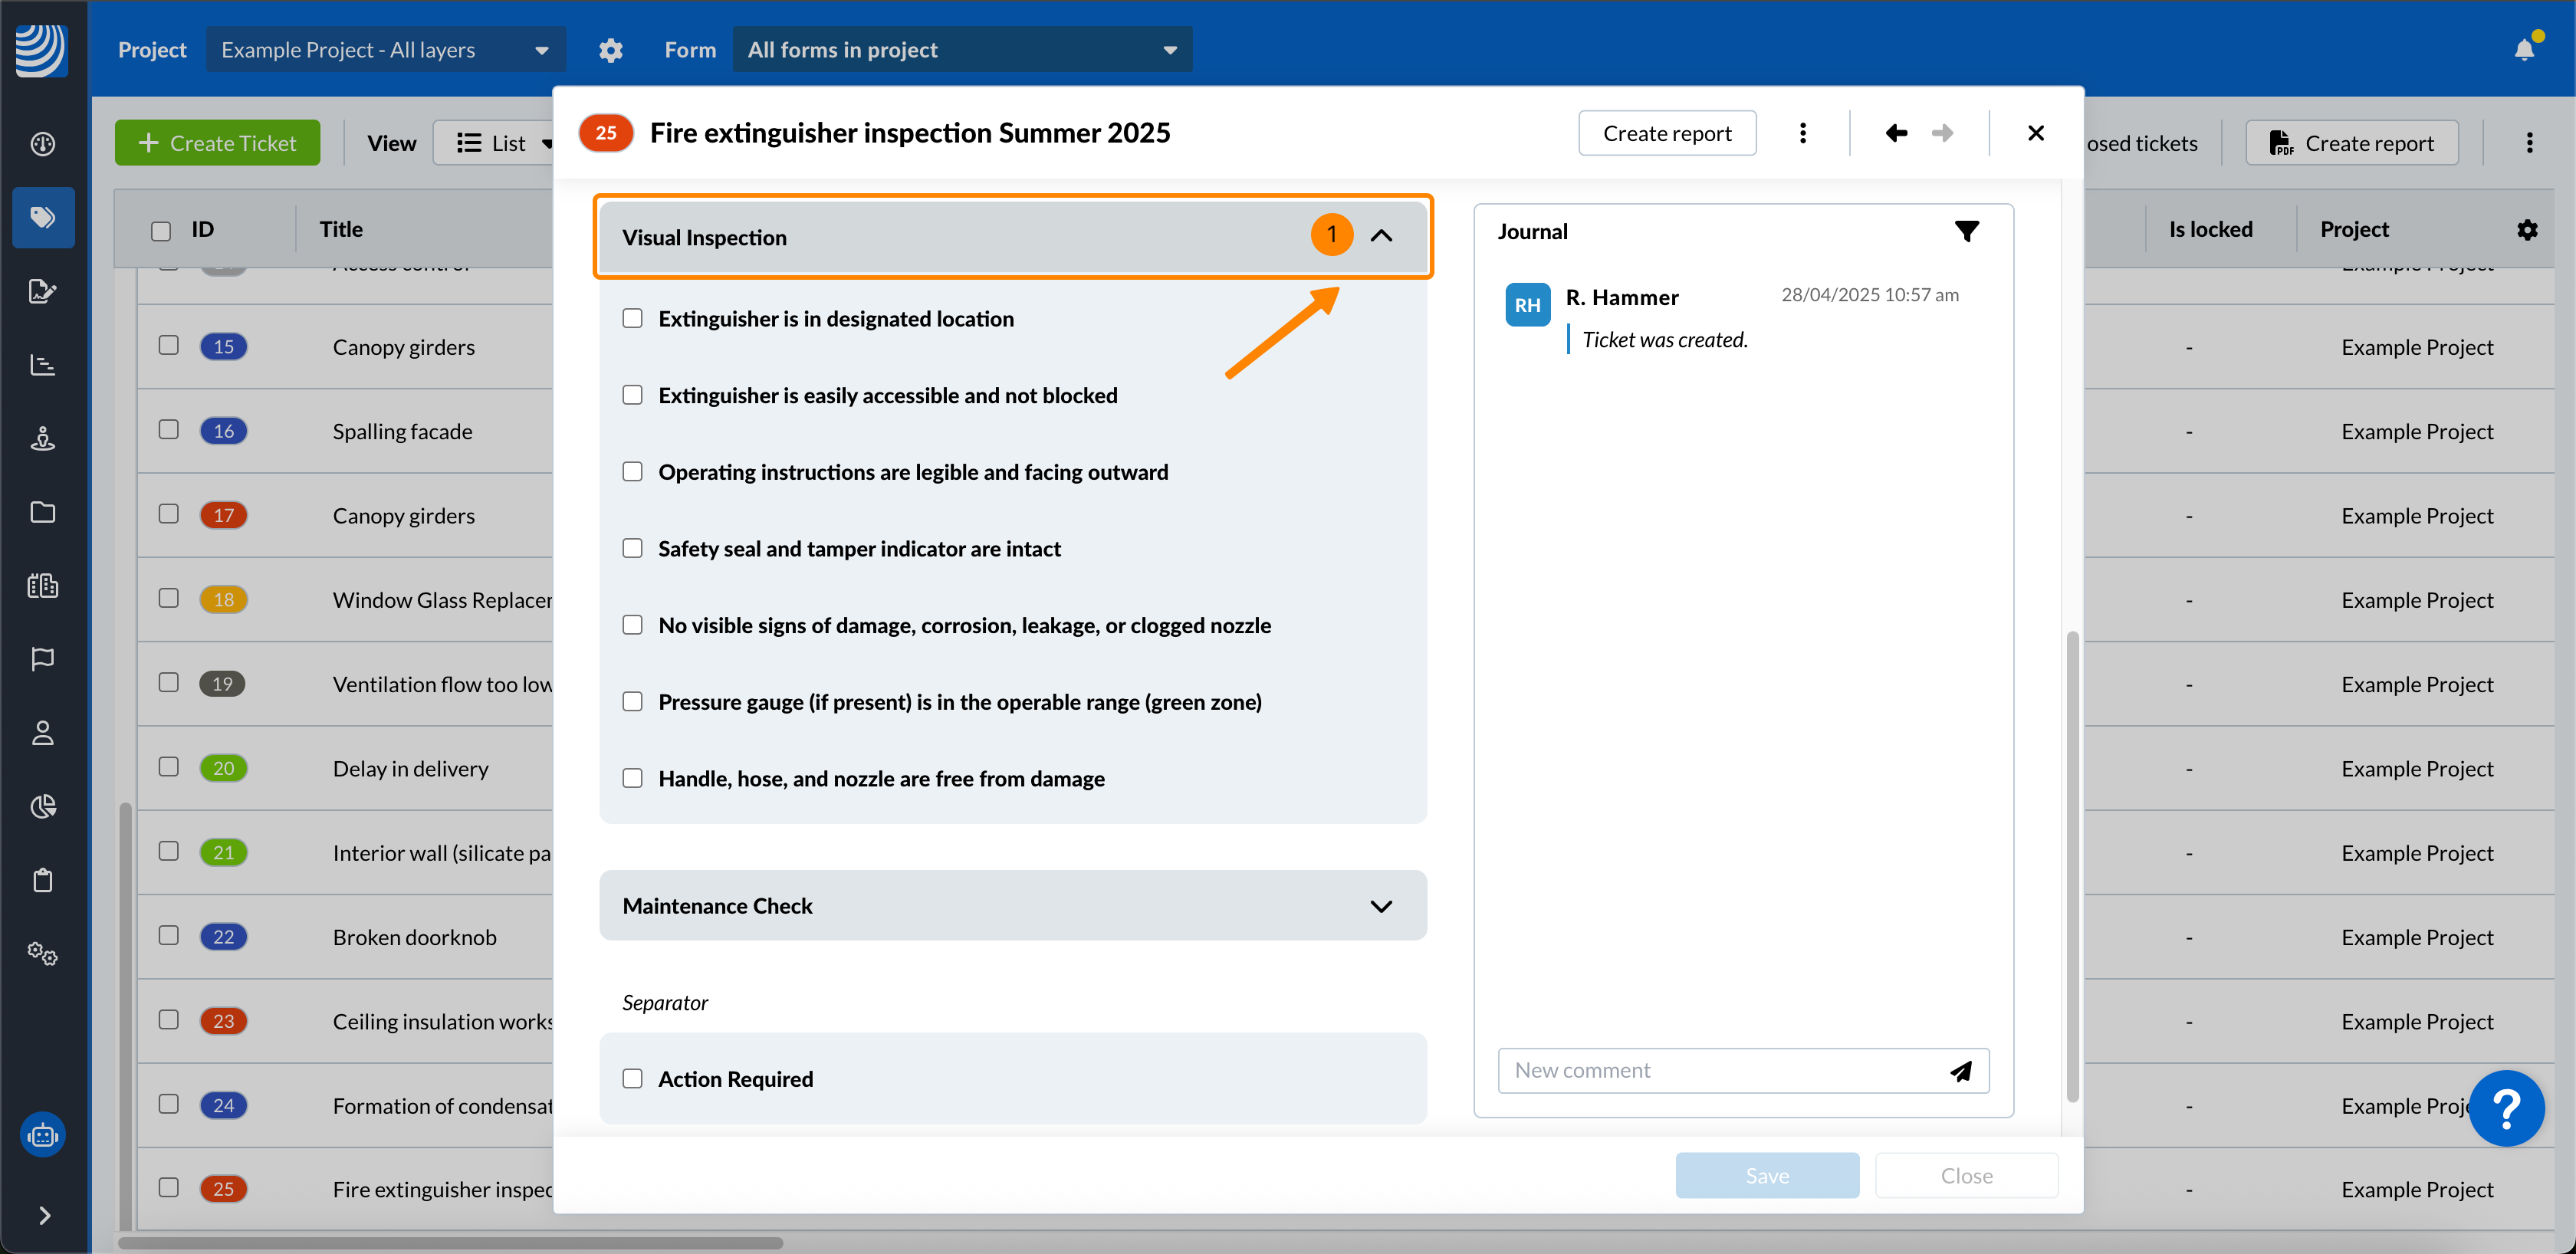Open the Example Project layers dropdown
Viewport: 2576px width, 1254px height.
point(385,50)
